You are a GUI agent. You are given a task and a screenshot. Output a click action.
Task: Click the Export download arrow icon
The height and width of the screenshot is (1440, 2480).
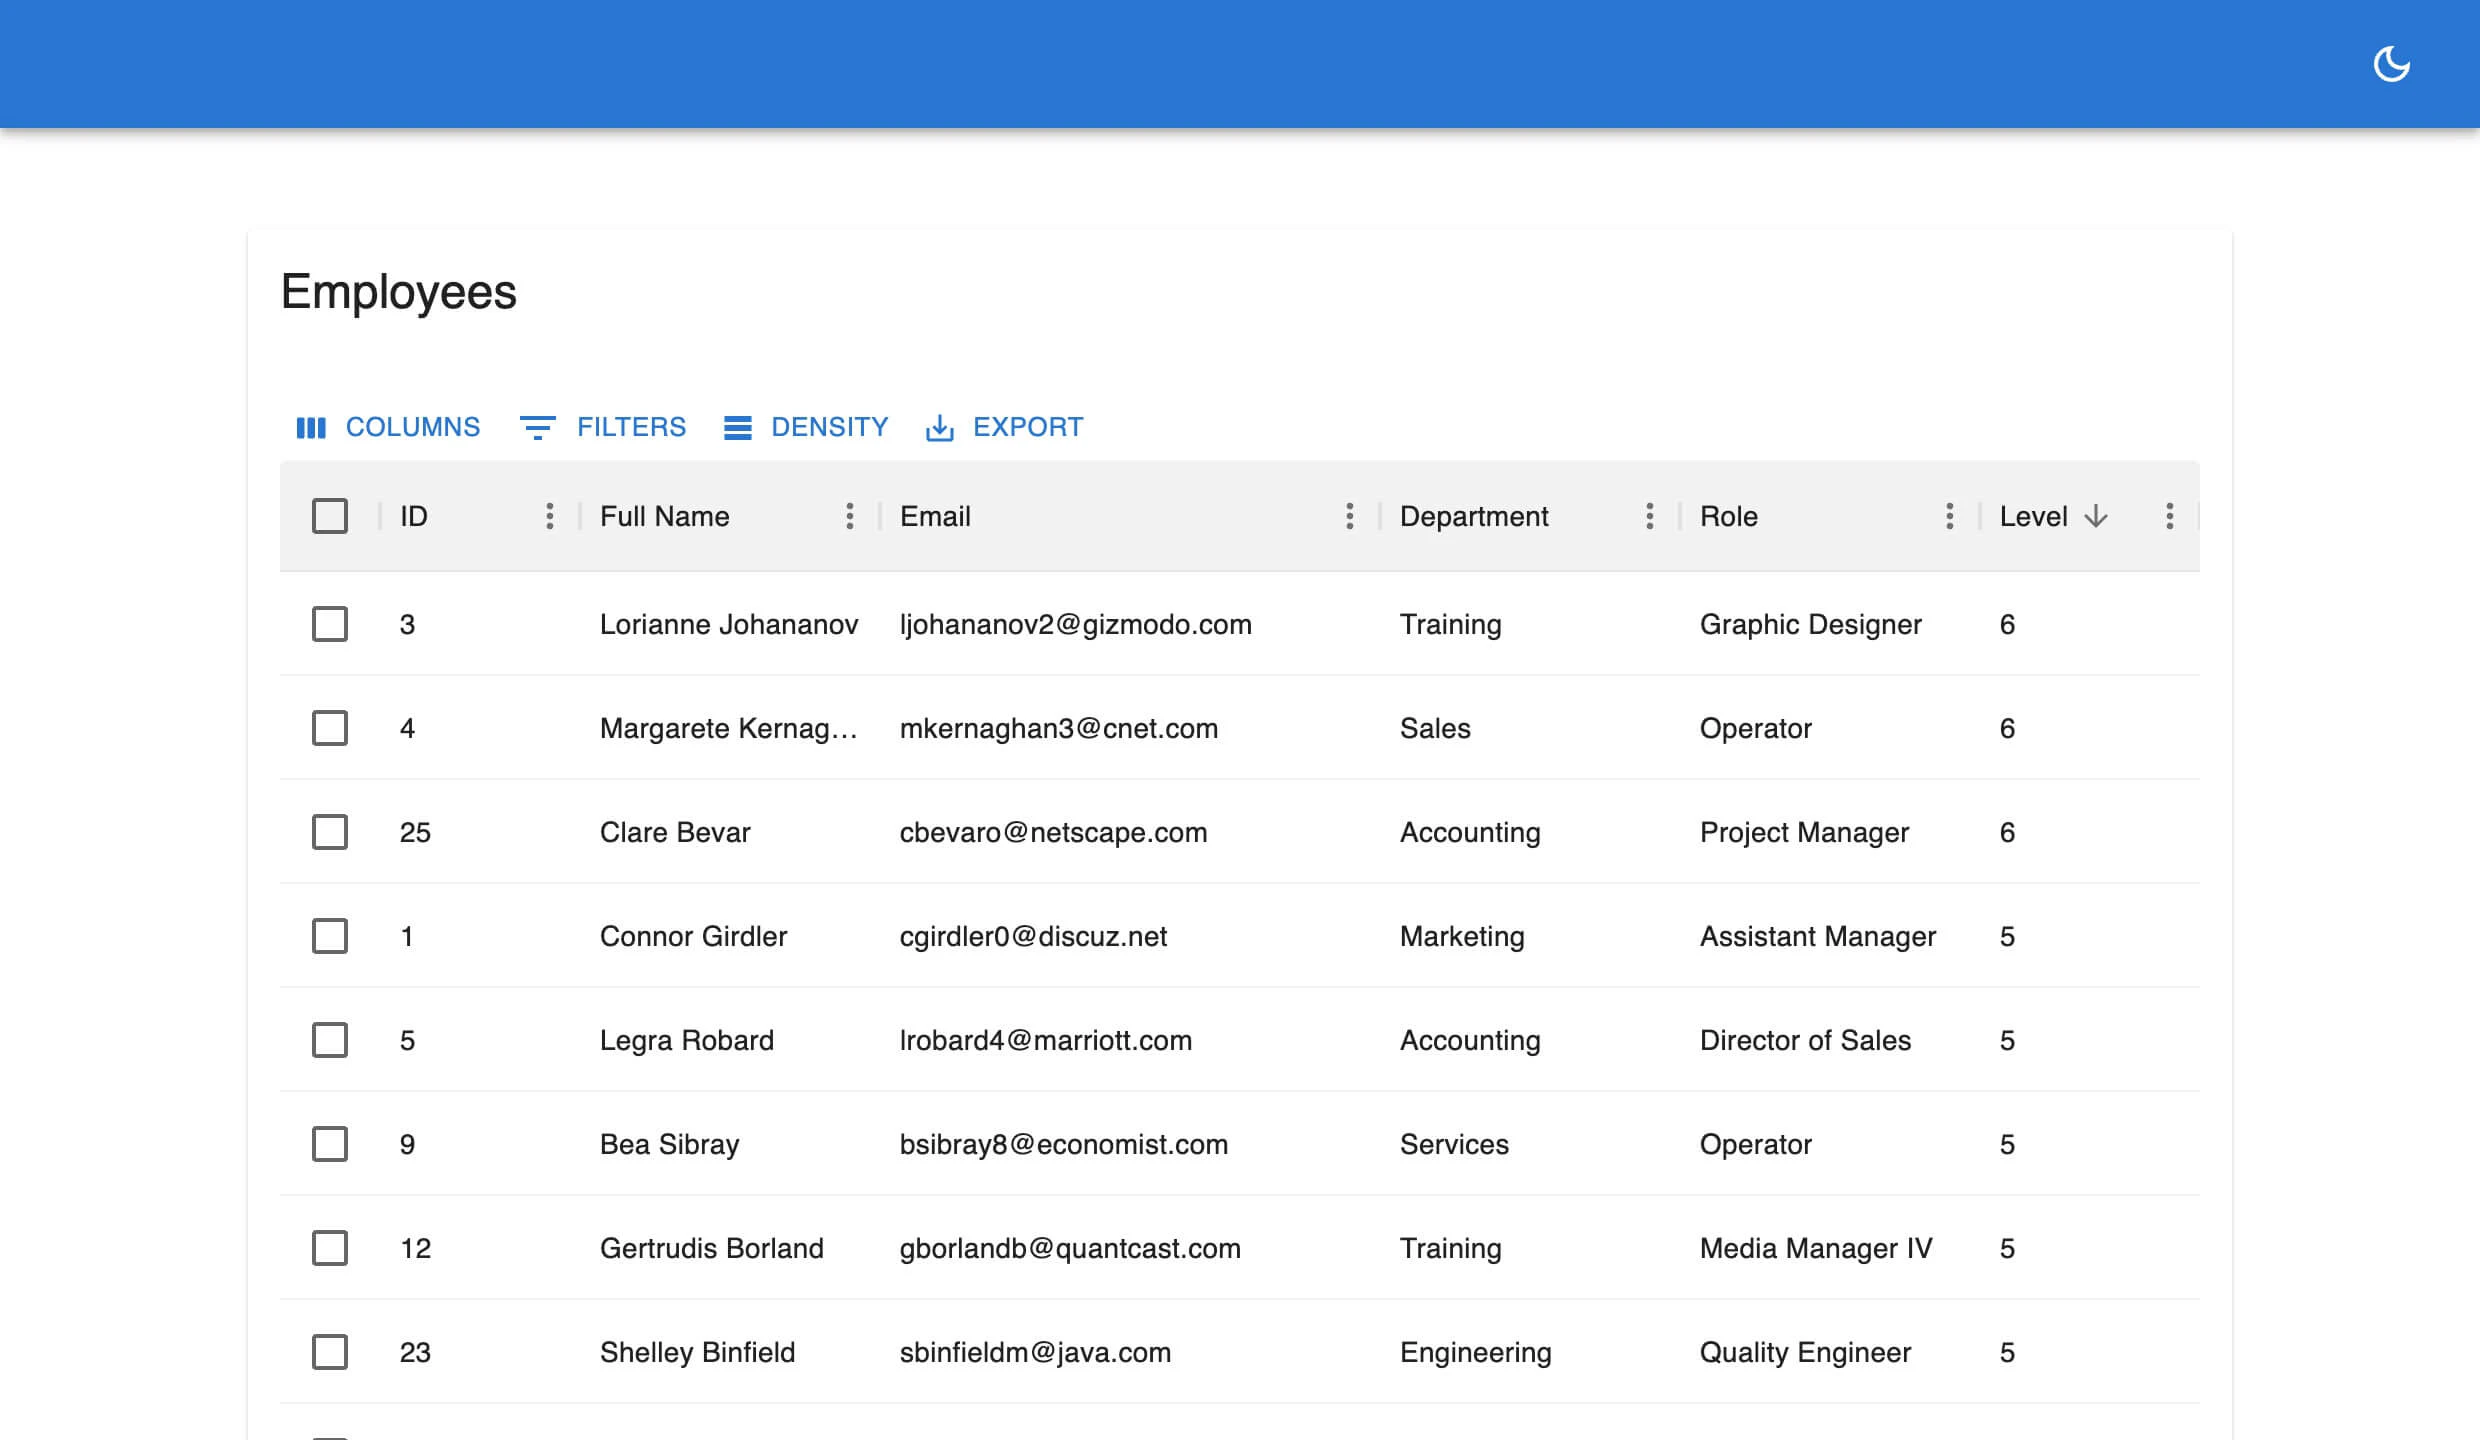pyautogui.click(x=939, y=427)
